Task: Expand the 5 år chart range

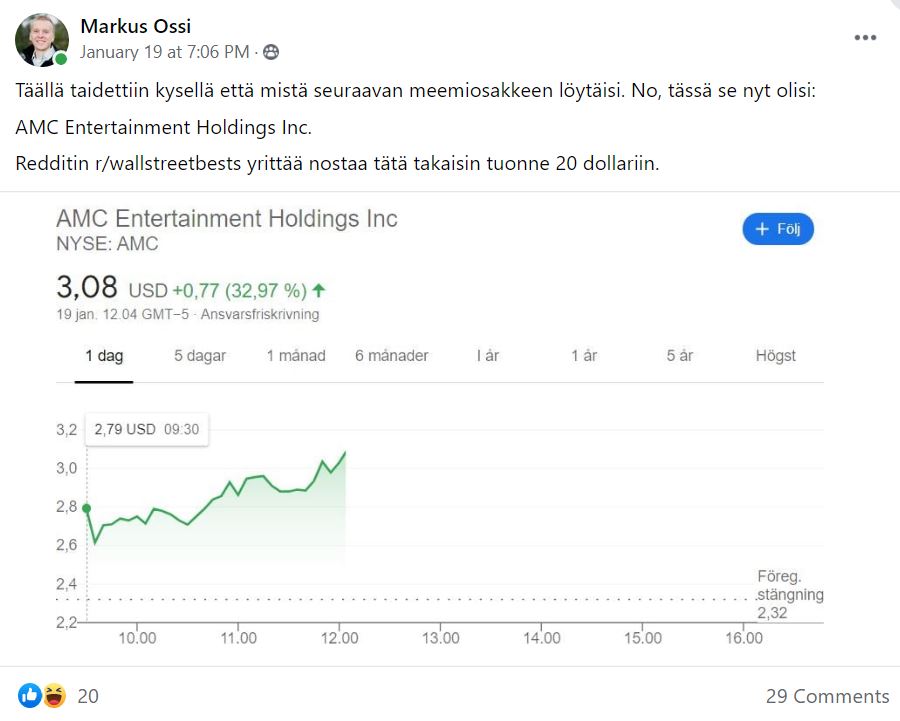Action: [x=678, y=355]
